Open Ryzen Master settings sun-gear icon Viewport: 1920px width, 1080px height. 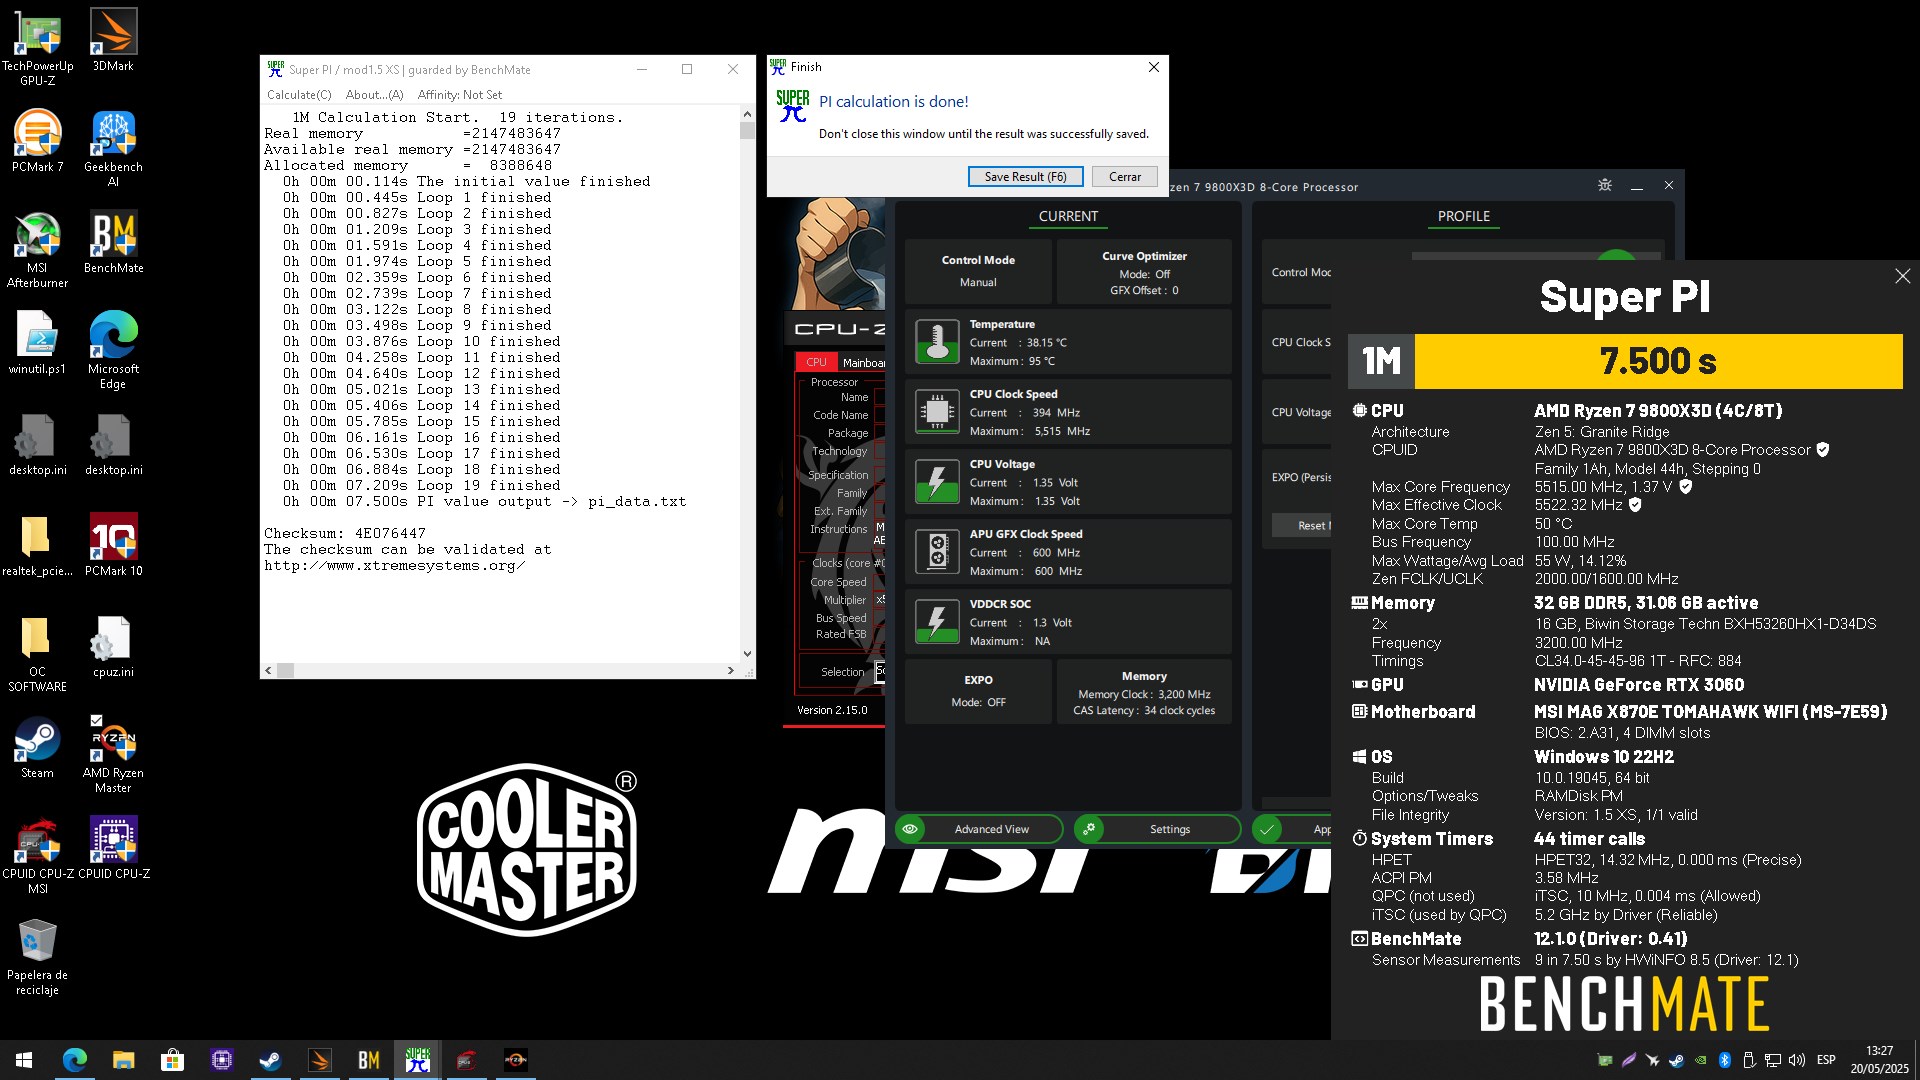click(x=1604, y=186)
